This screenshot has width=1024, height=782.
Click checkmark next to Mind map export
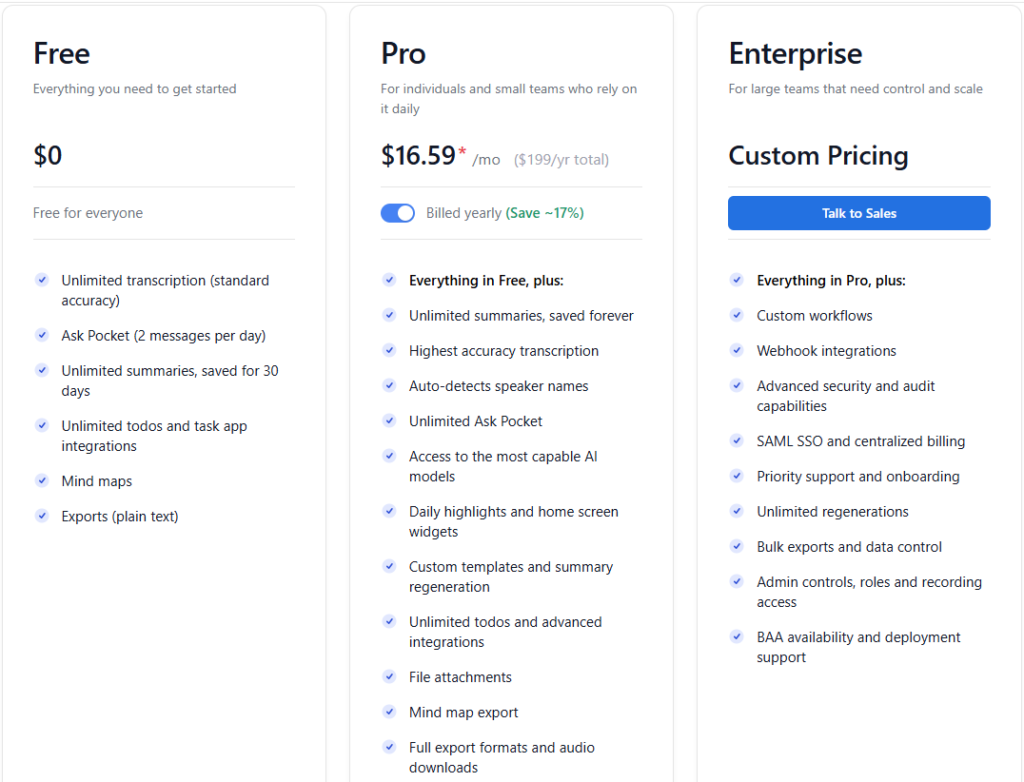(x=389, y=711)
